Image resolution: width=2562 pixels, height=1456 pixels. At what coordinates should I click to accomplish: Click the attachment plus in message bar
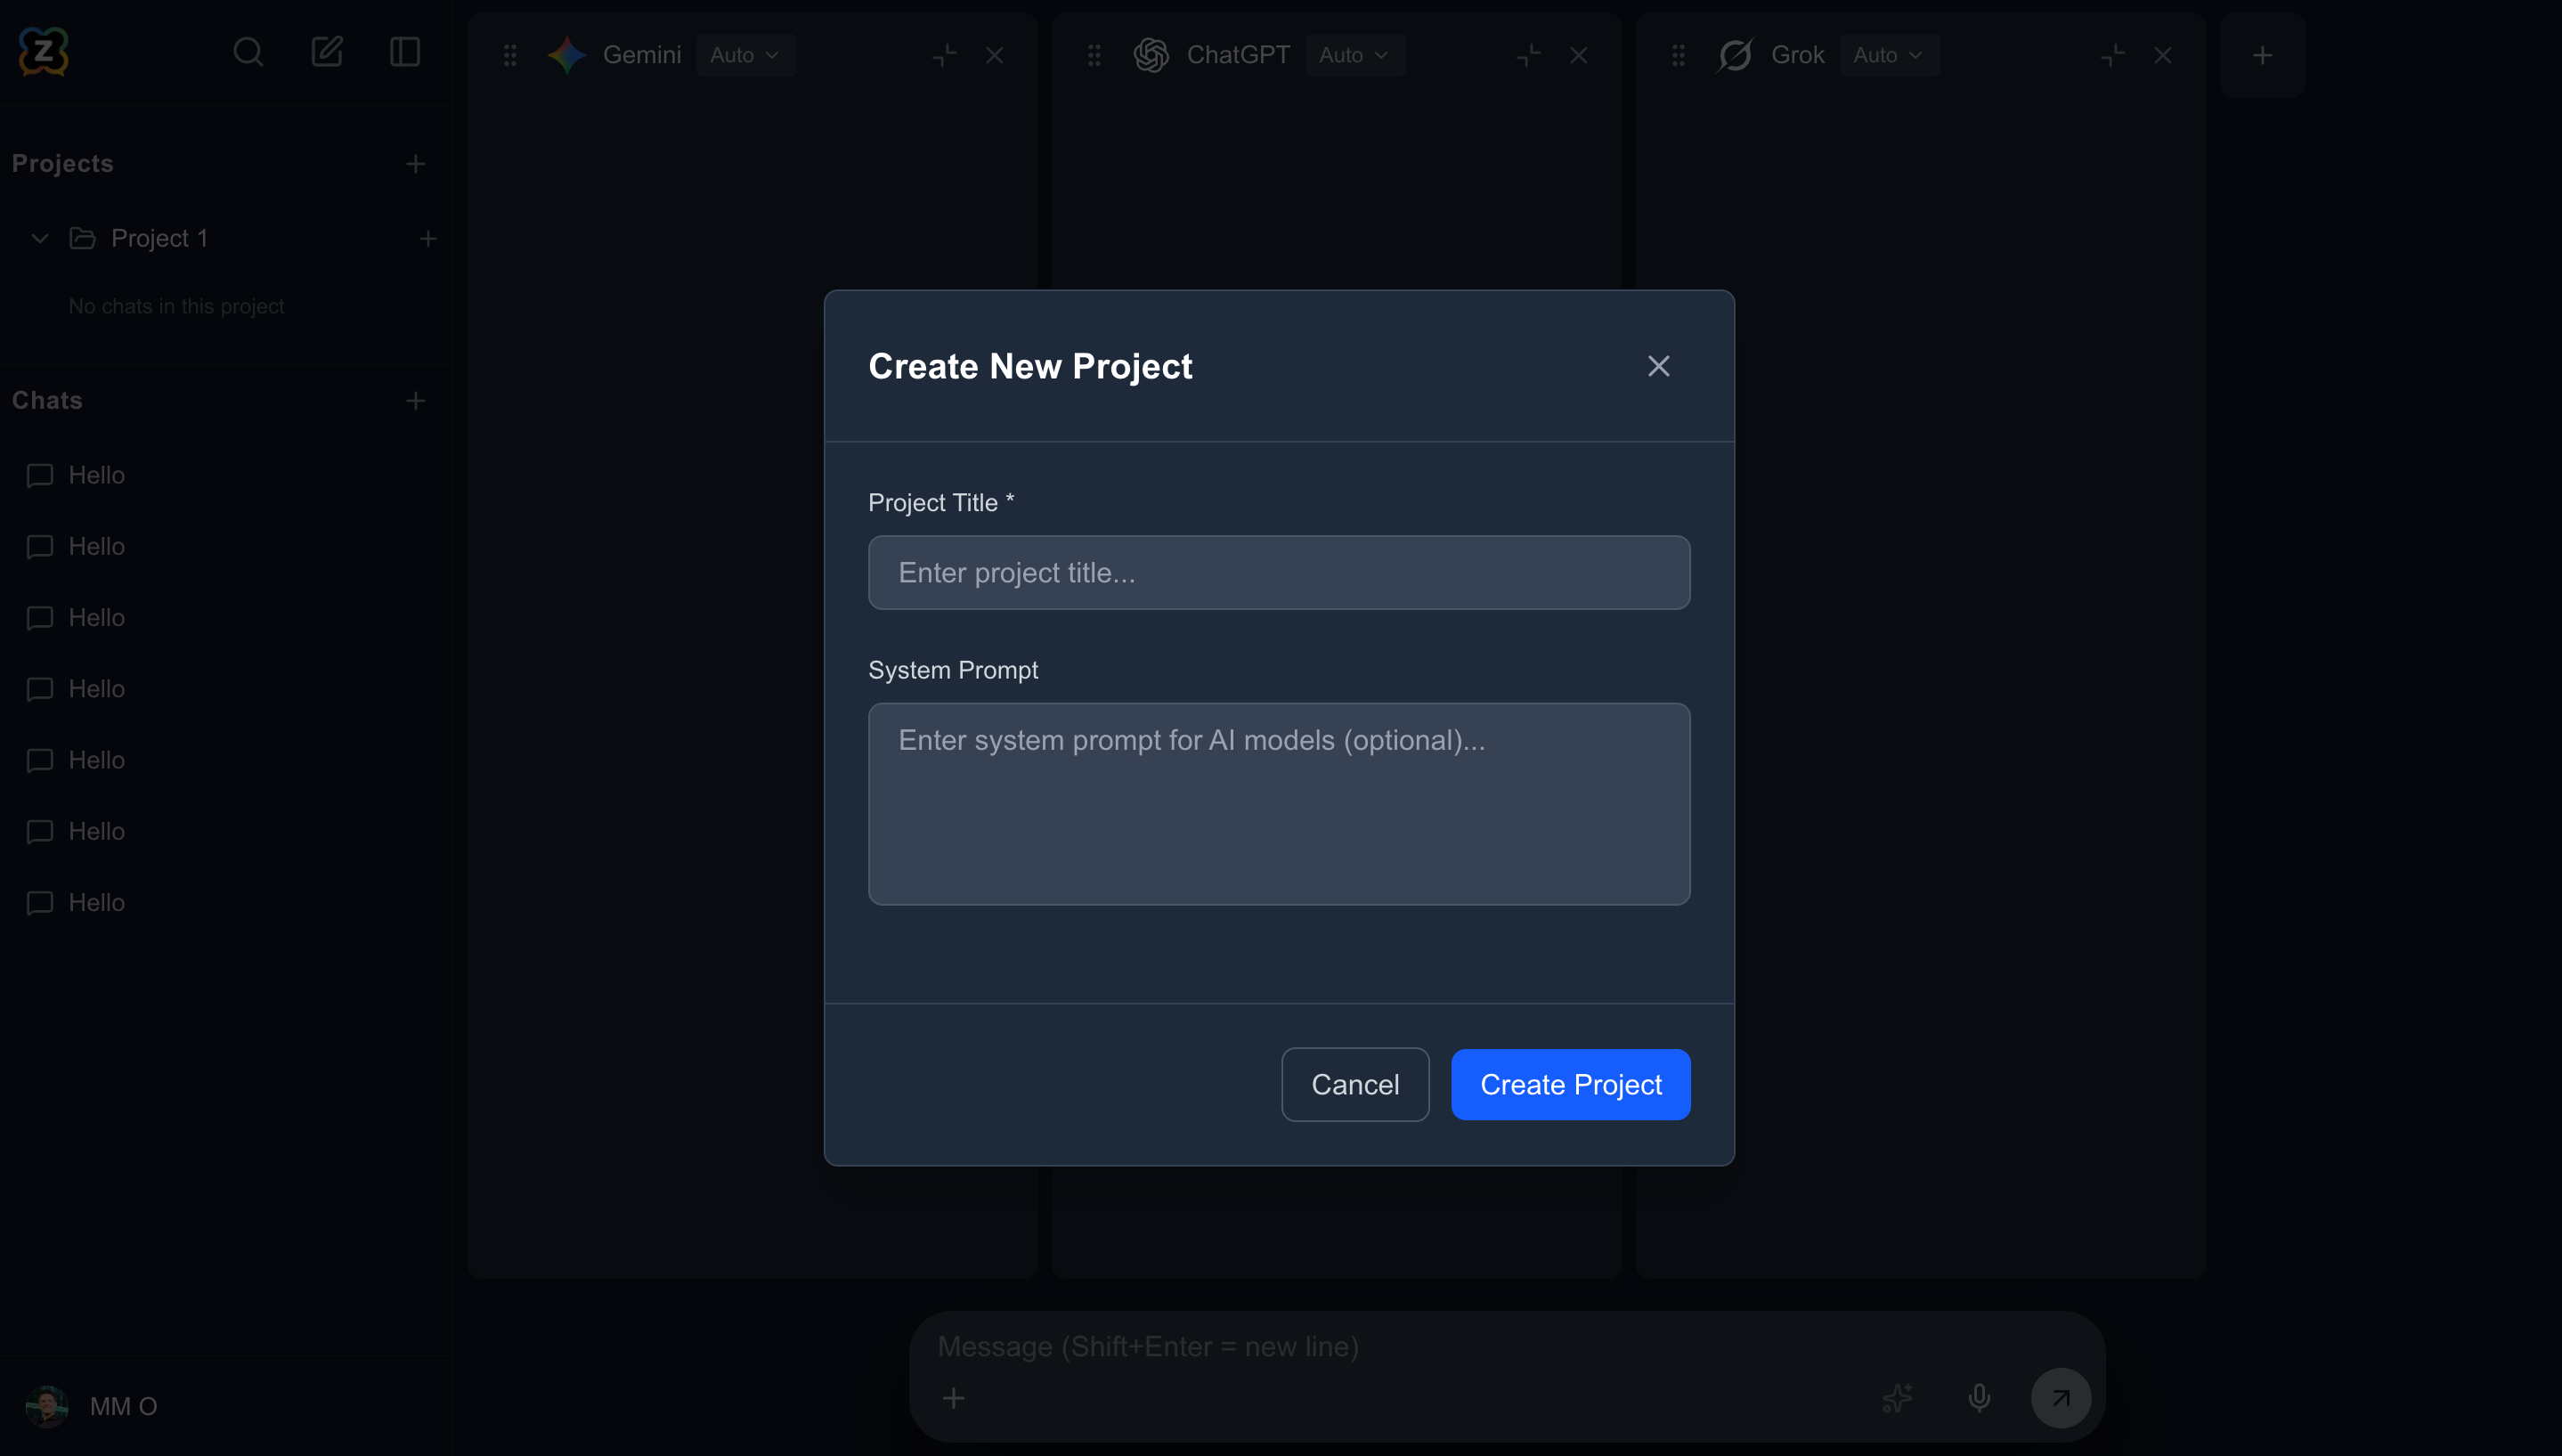tap(954, 1397)
